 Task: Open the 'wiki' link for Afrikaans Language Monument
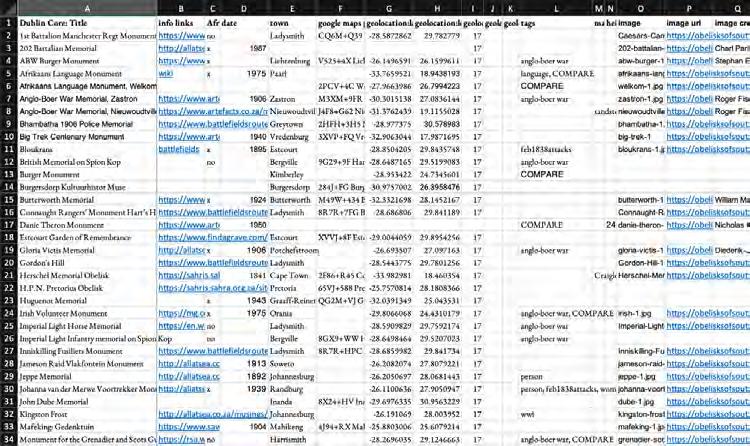point(165,74)
